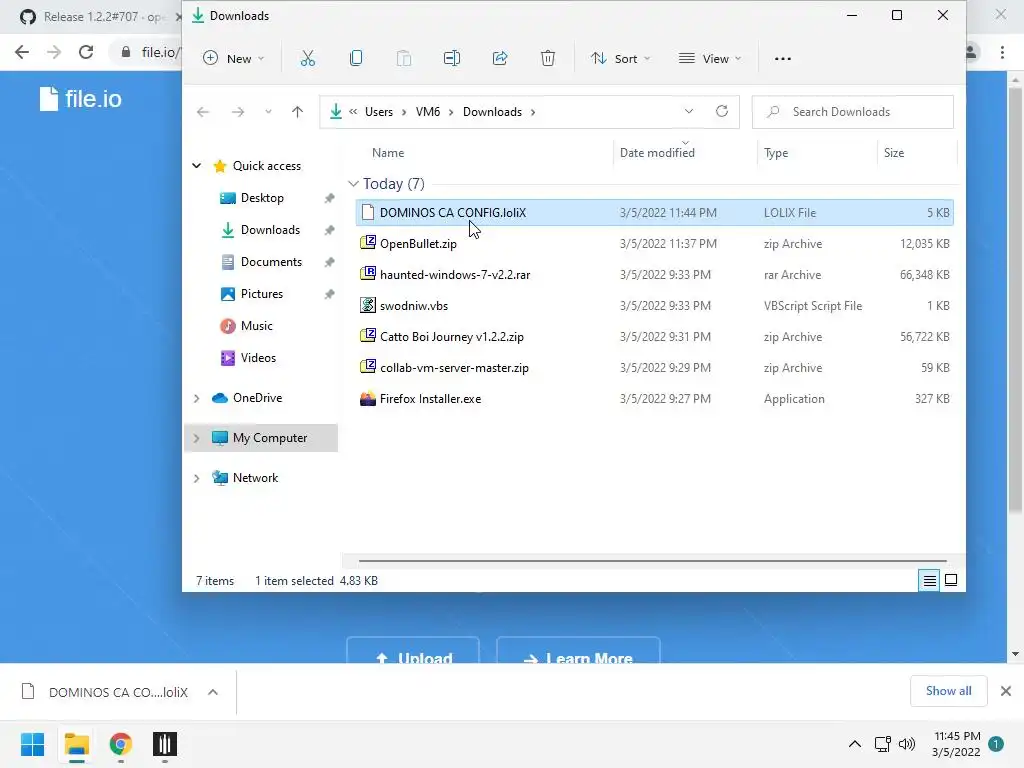Click the Upload button on file.io
The height and width of the screenshot is (768, 1024).
pos(413,650)
